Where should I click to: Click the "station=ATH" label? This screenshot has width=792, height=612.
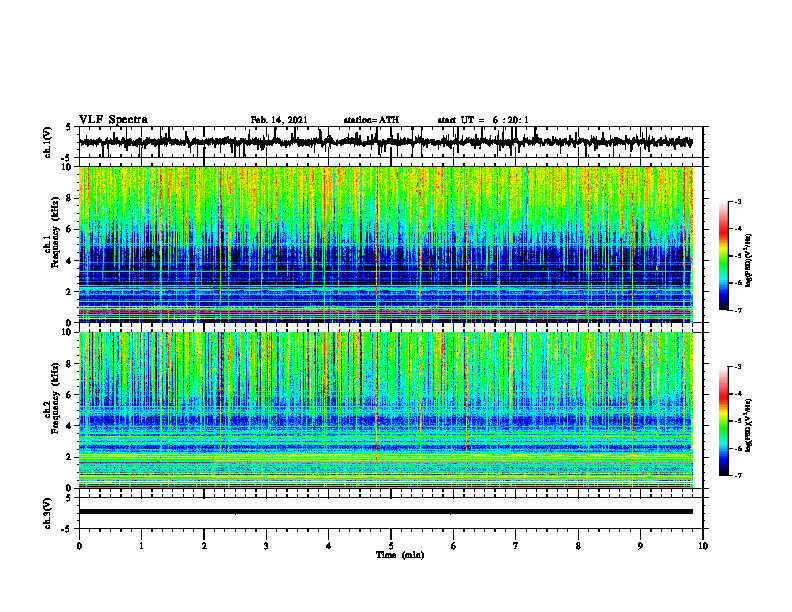click(371, 120)
